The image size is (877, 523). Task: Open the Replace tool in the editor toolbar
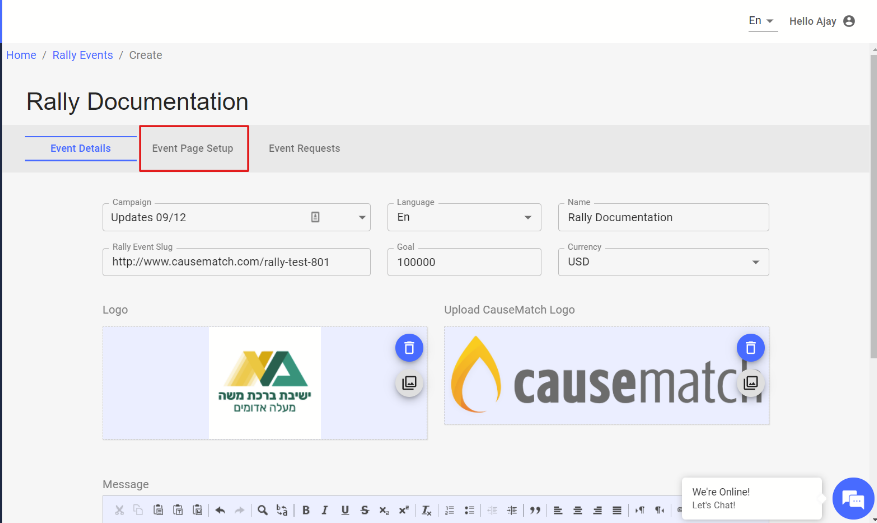coord(282,510)
